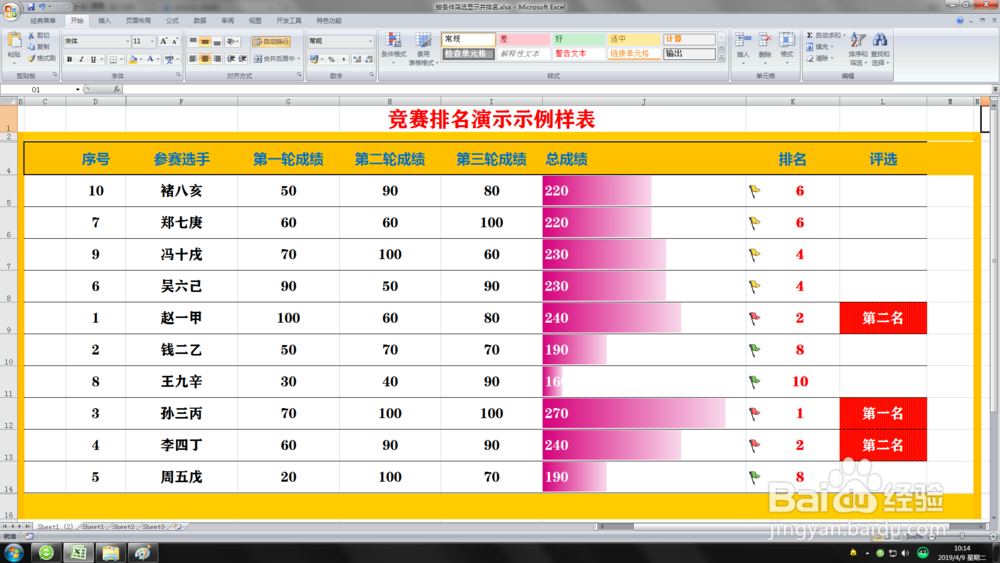The width and height of the screenshot is (1000, 563).
Task: Apply the 'Check Cell' (检查单元格) style
Action: tap(467, 54)
